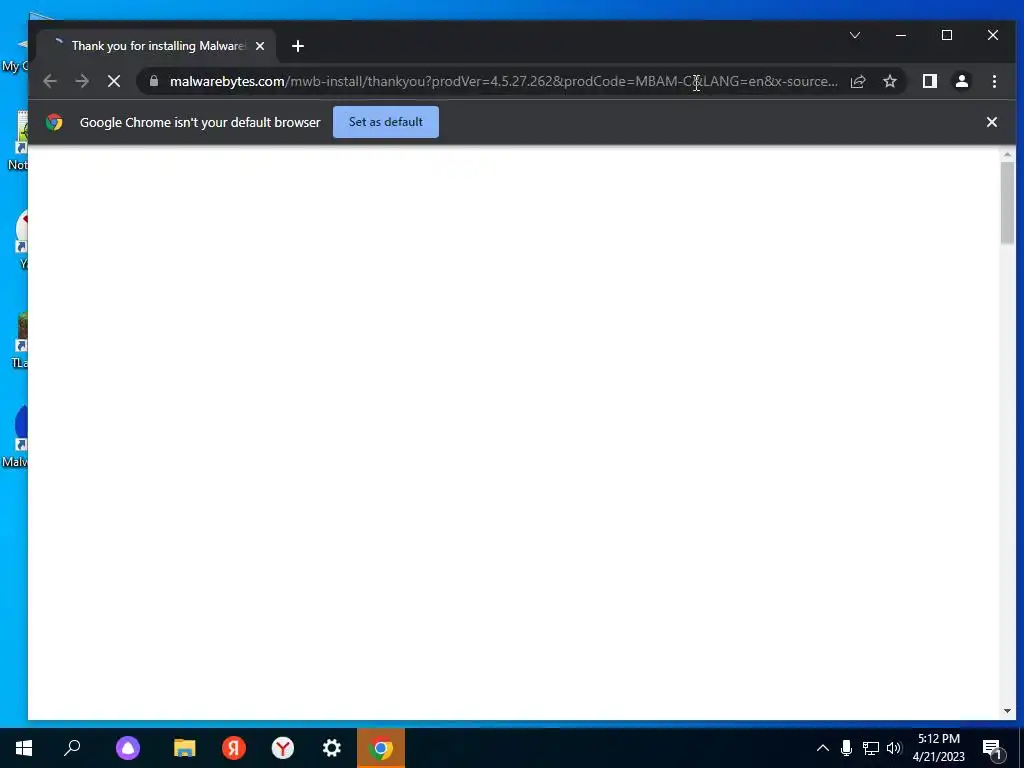This screenshot has width=1024, height=768.
Task: Click the microphone tray icon
Action: tap(846, 748)
